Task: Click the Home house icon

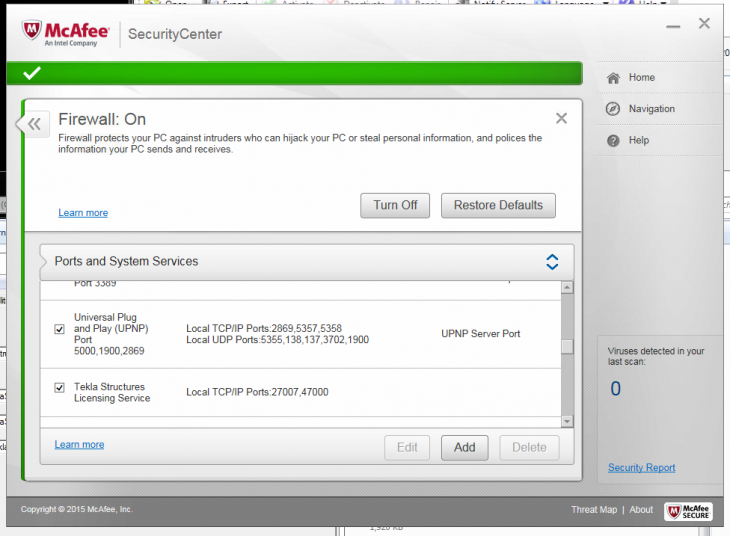Action: [x=613, y=78]
